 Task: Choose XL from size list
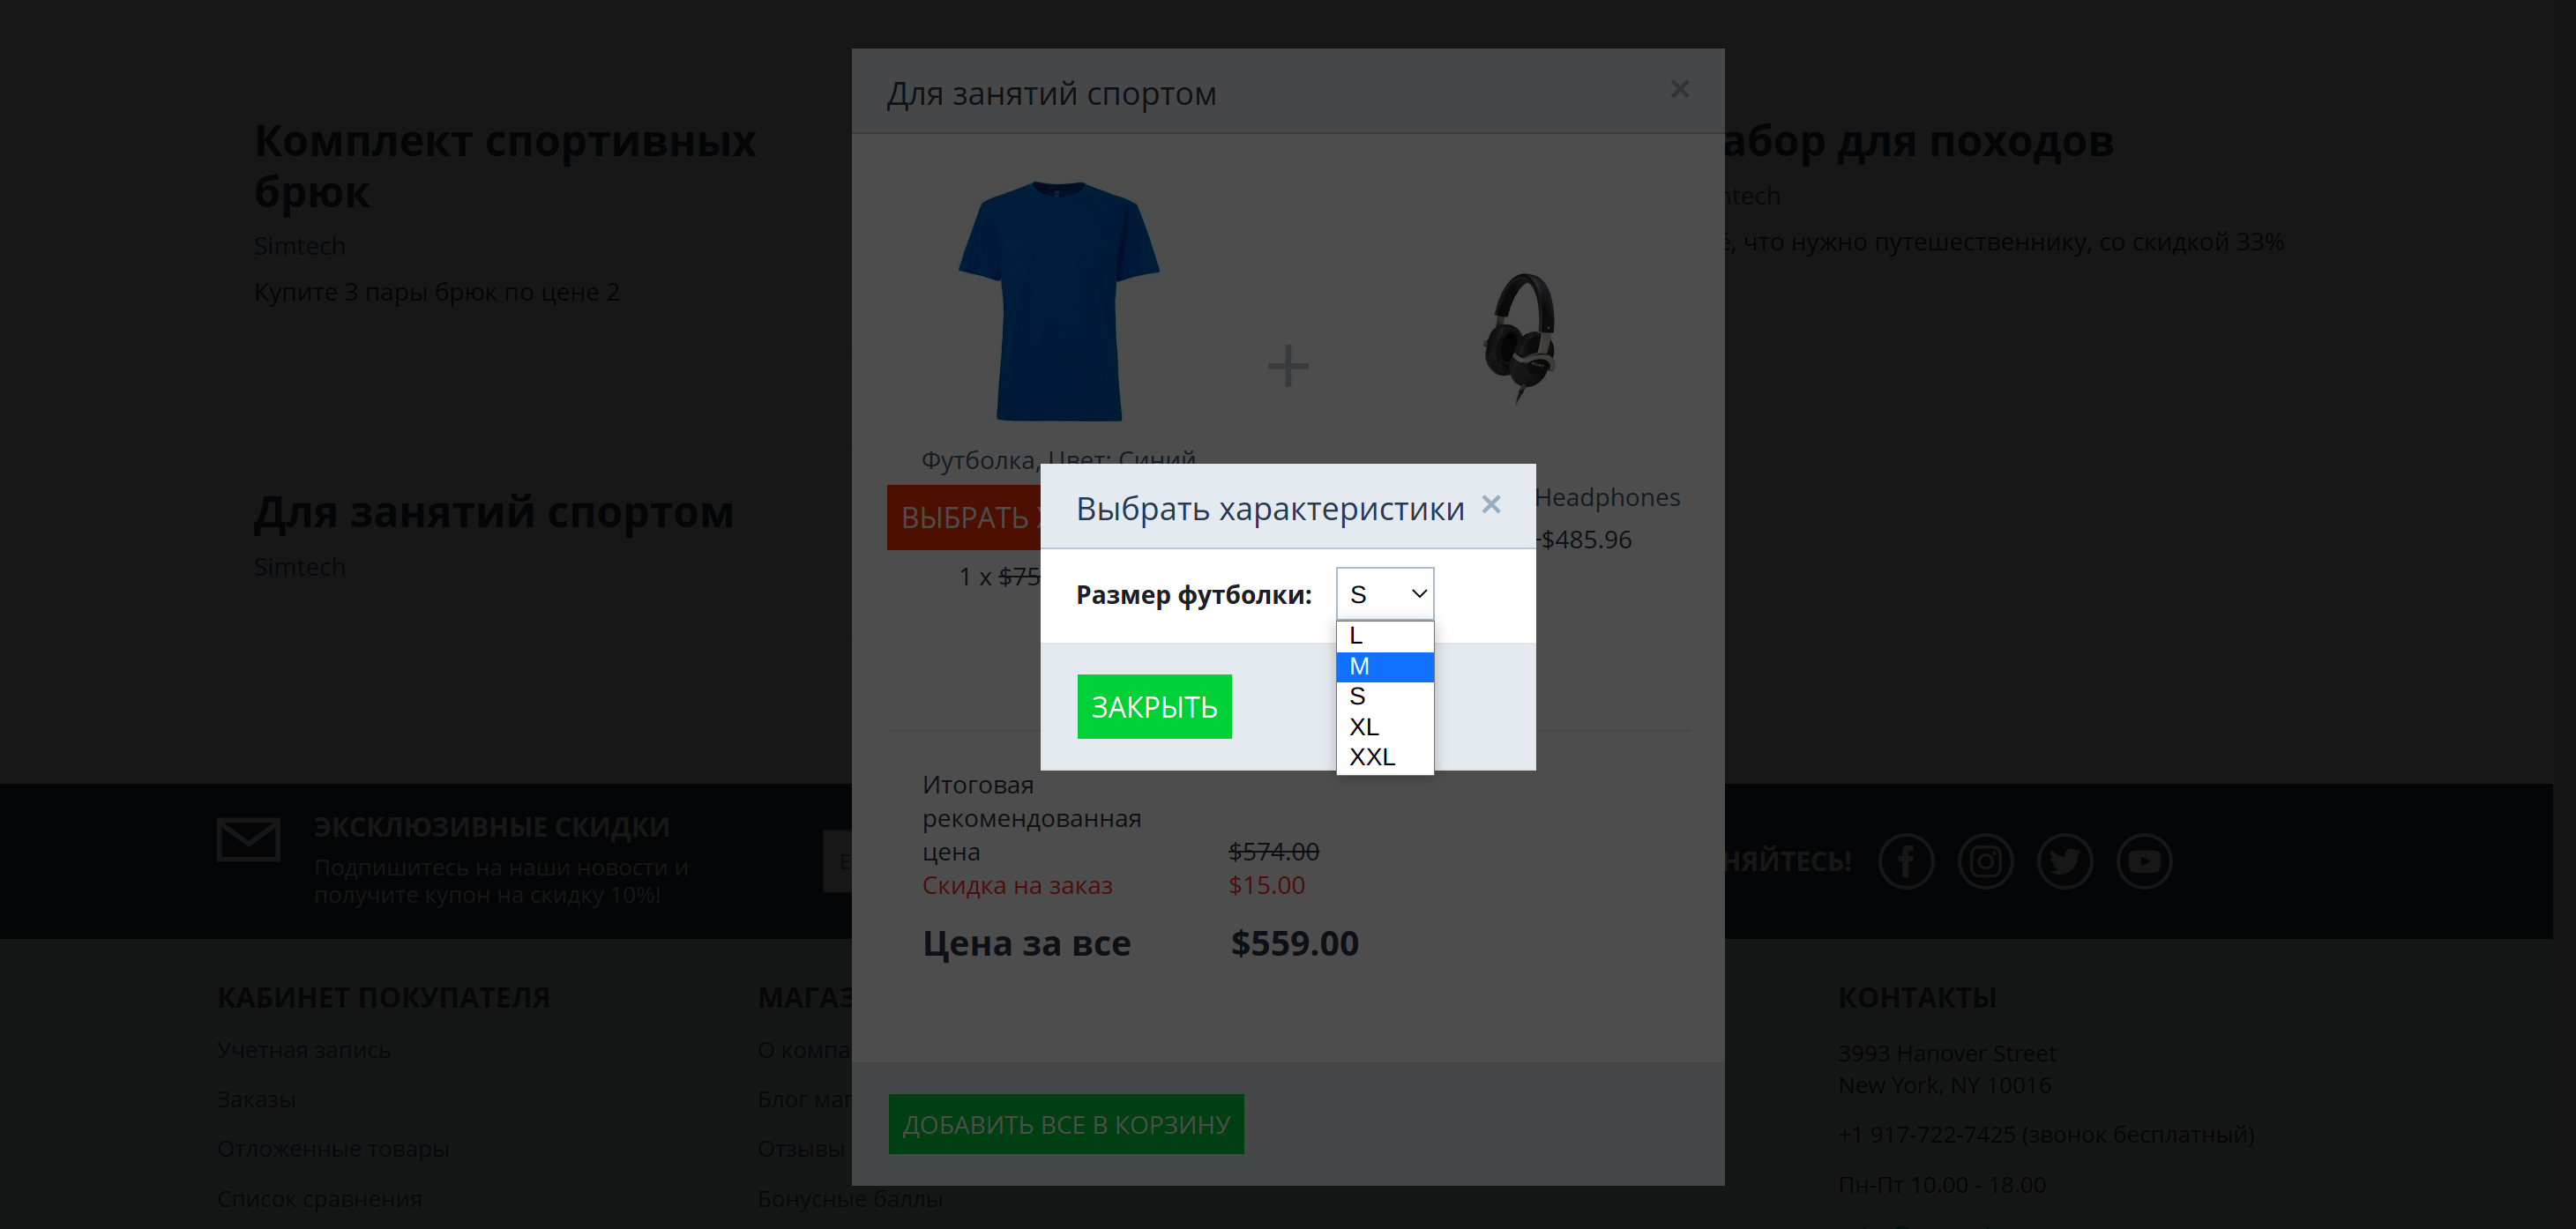coord(1384,727)
